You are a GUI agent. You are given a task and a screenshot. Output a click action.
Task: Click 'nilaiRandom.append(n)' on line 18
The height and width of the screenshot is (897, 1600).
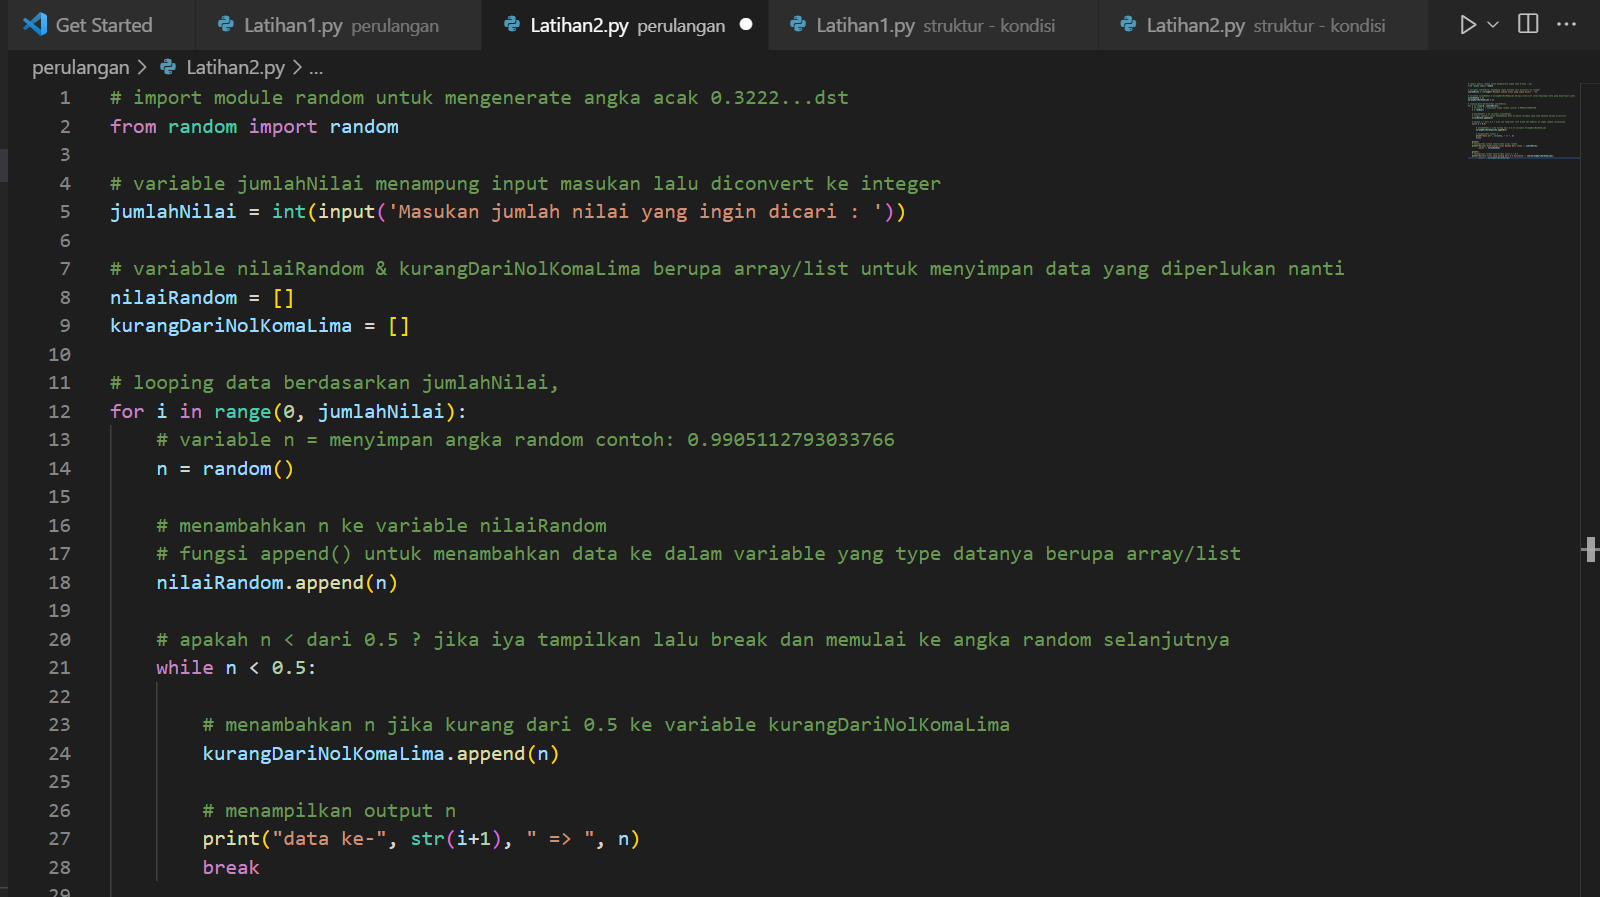pyautogui.click(x=277, y=583)
